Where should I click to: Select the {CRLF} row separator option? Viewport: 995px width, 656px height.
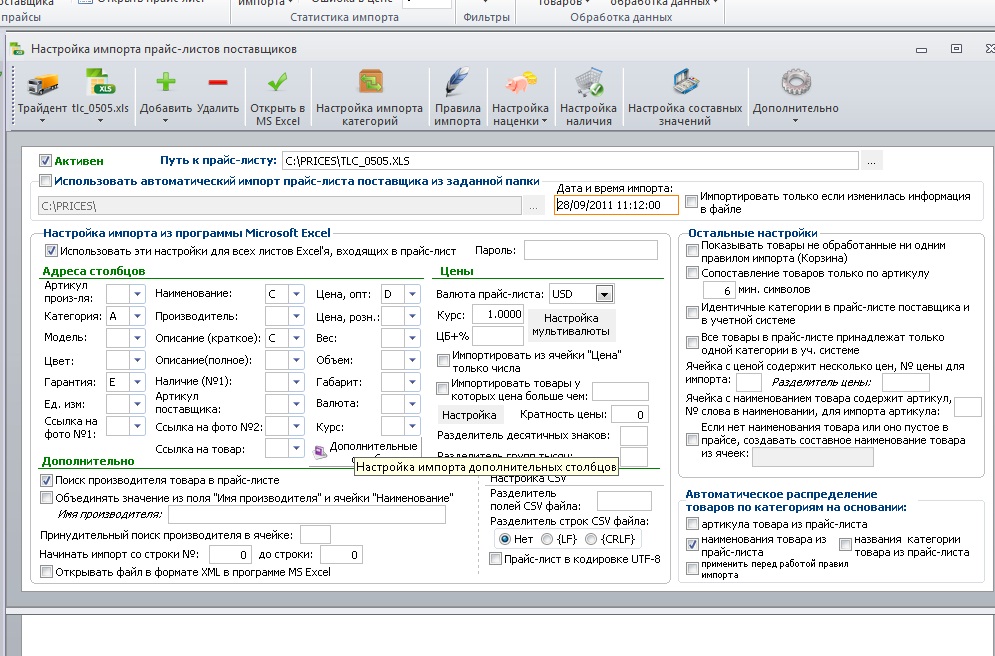pos(591,539)
